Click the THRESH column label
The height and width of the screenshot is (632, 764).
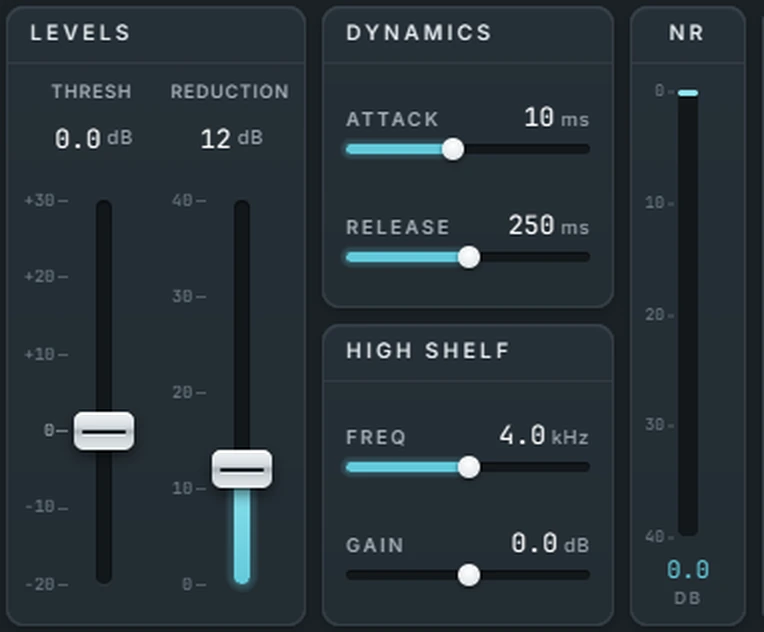[x=92, y=92]
